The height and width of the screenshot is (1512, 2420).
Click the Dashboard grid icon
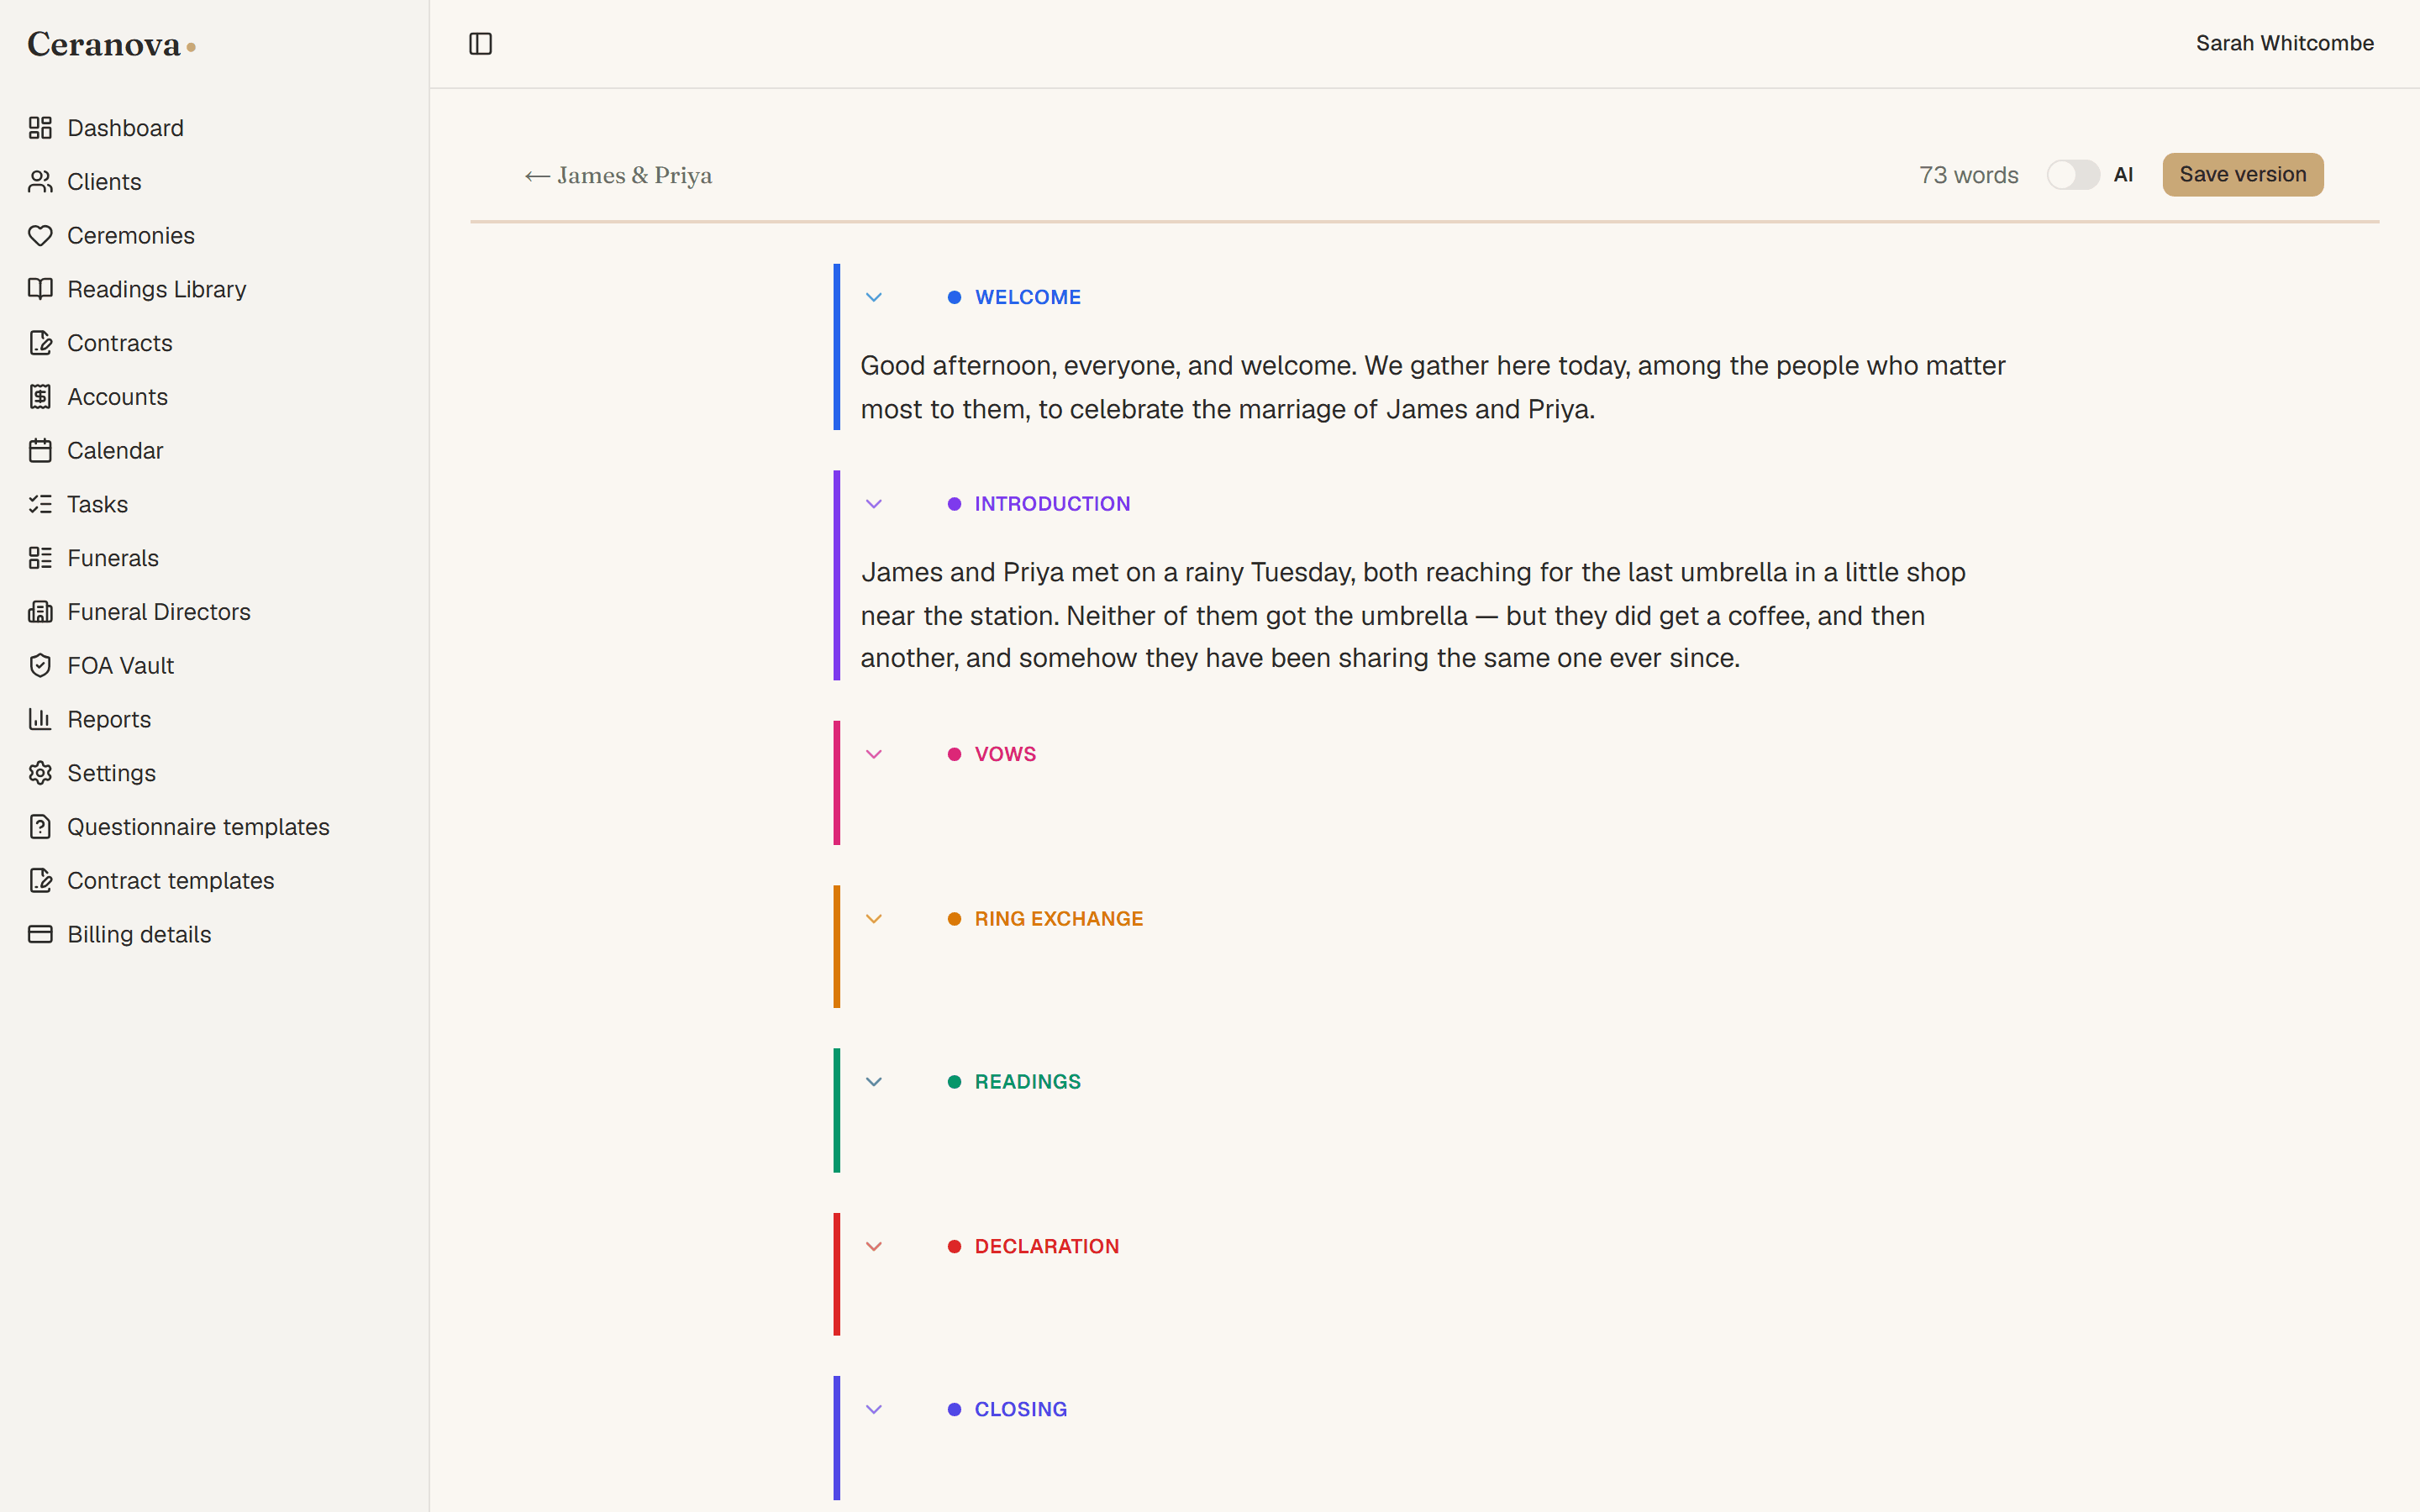[x=40, y=128]
